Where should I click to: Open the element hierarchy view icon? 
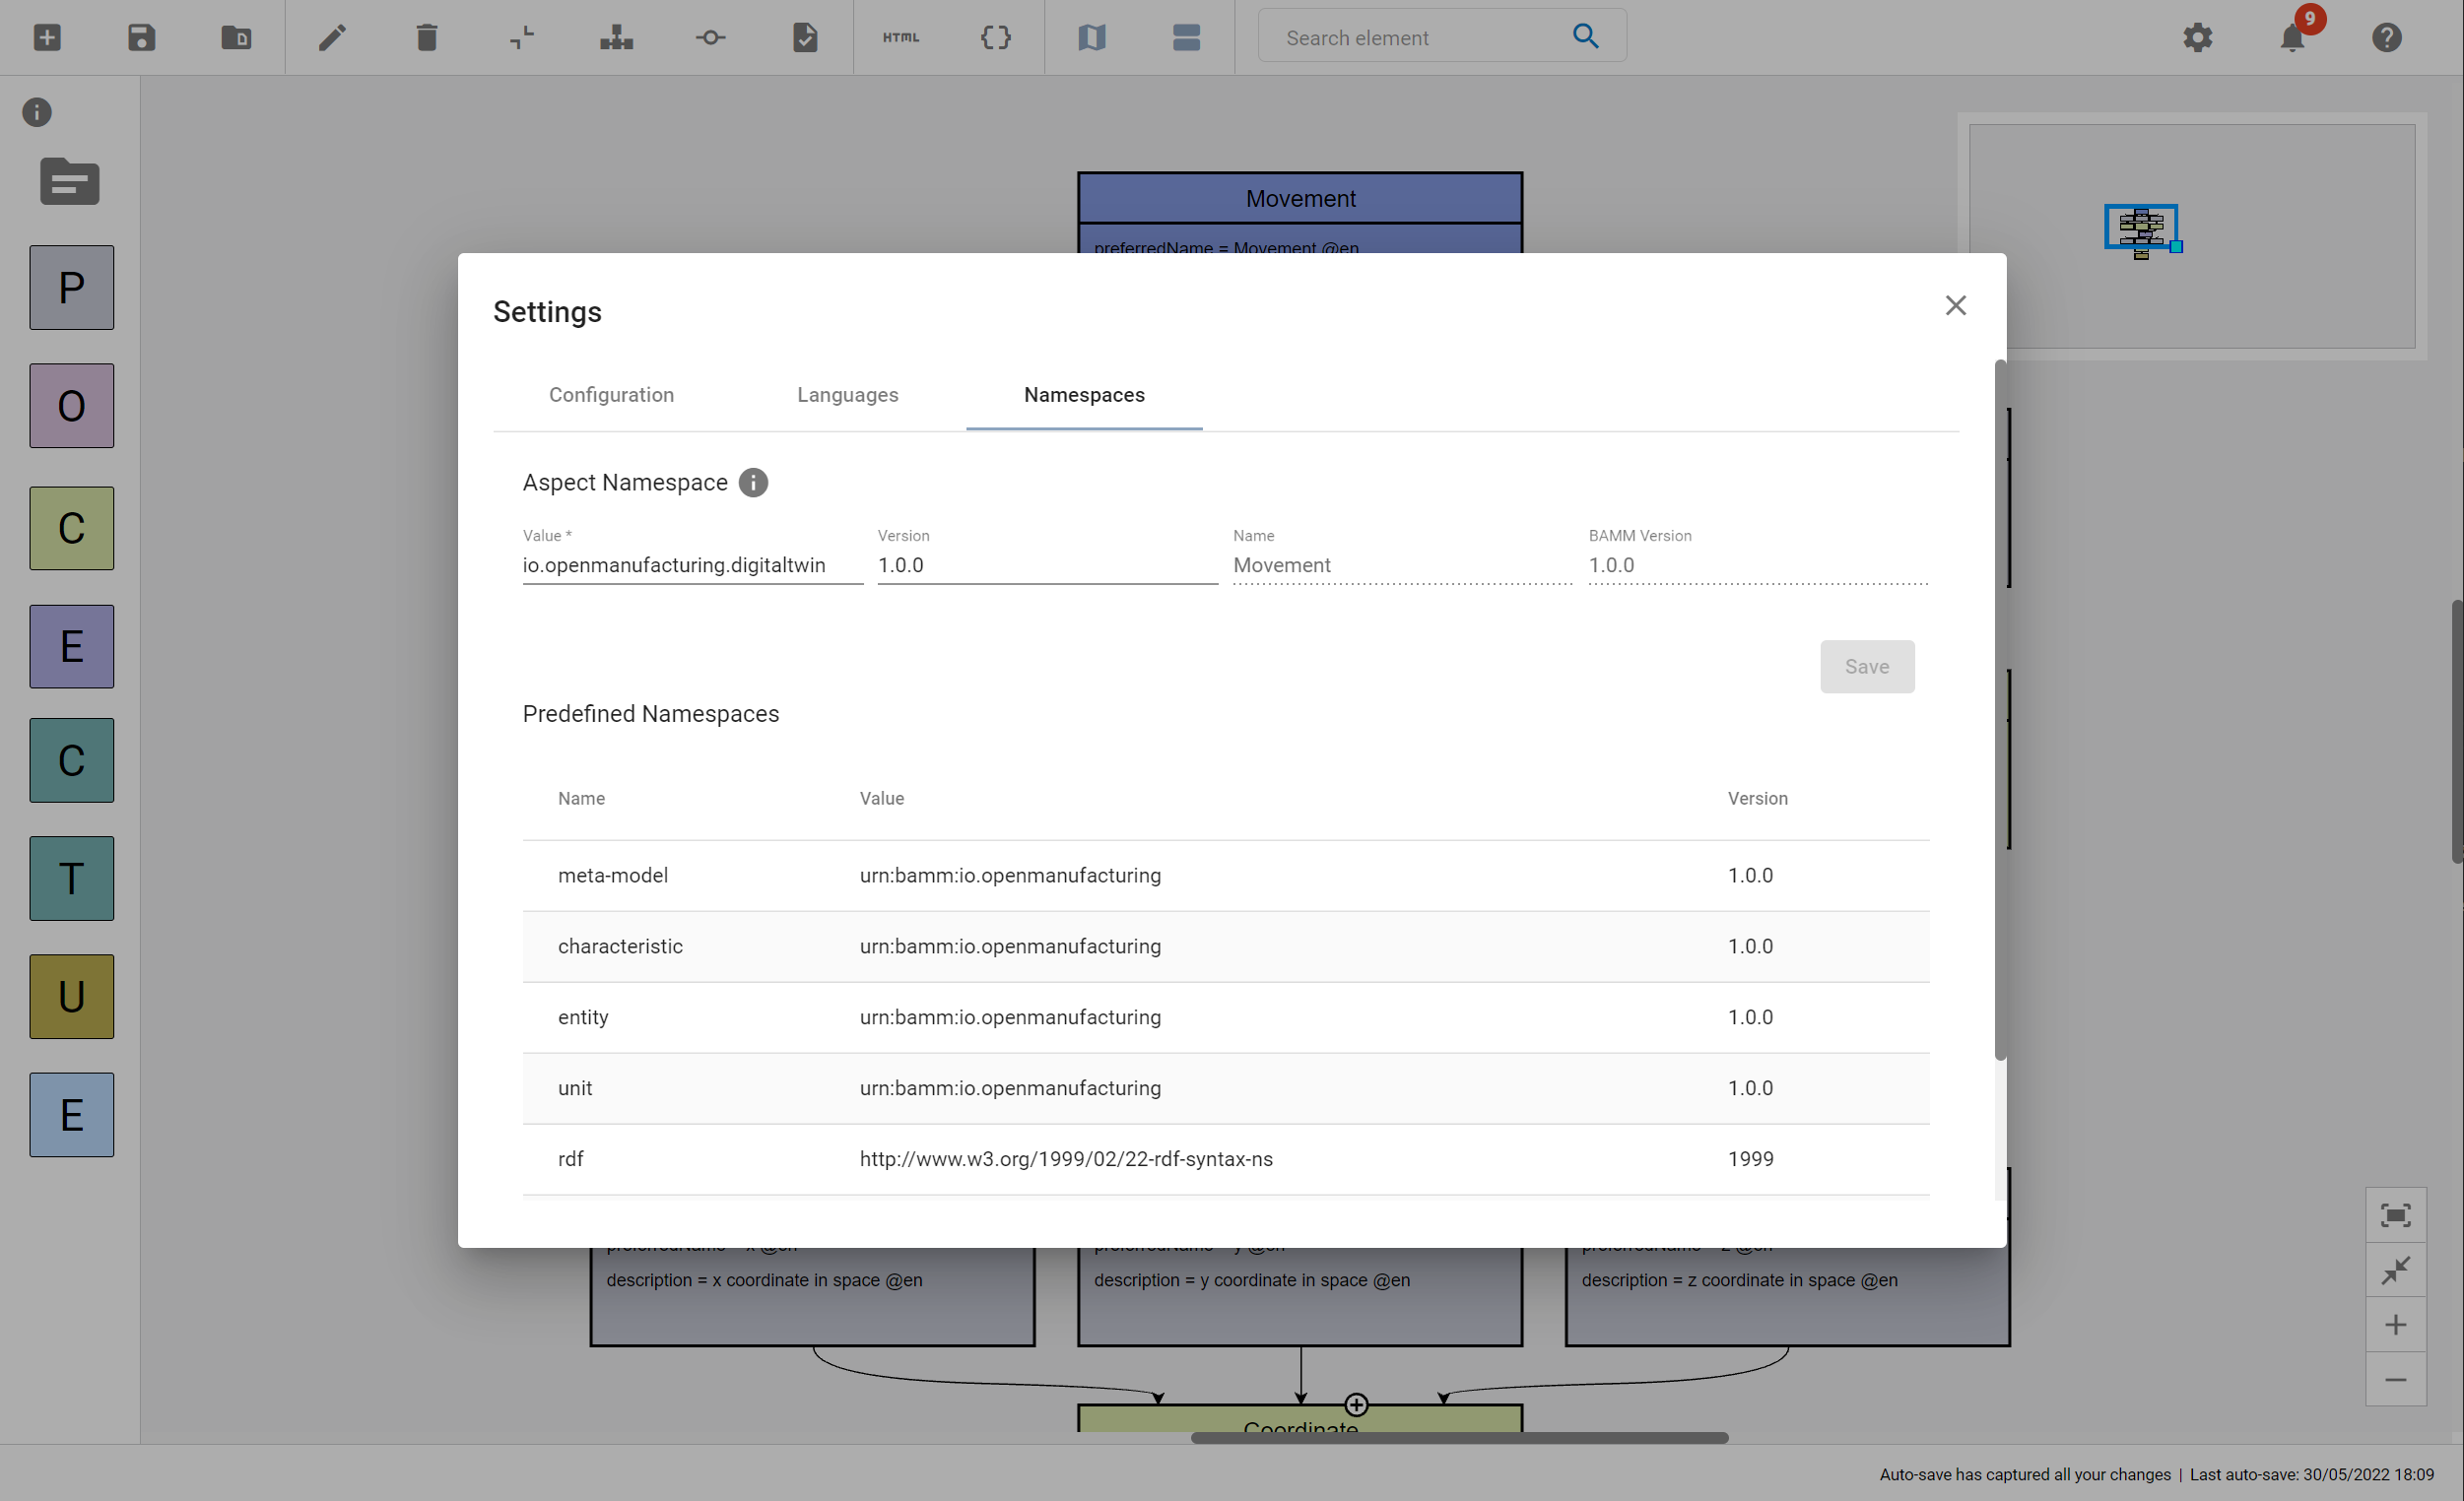[x=616, y=35]
